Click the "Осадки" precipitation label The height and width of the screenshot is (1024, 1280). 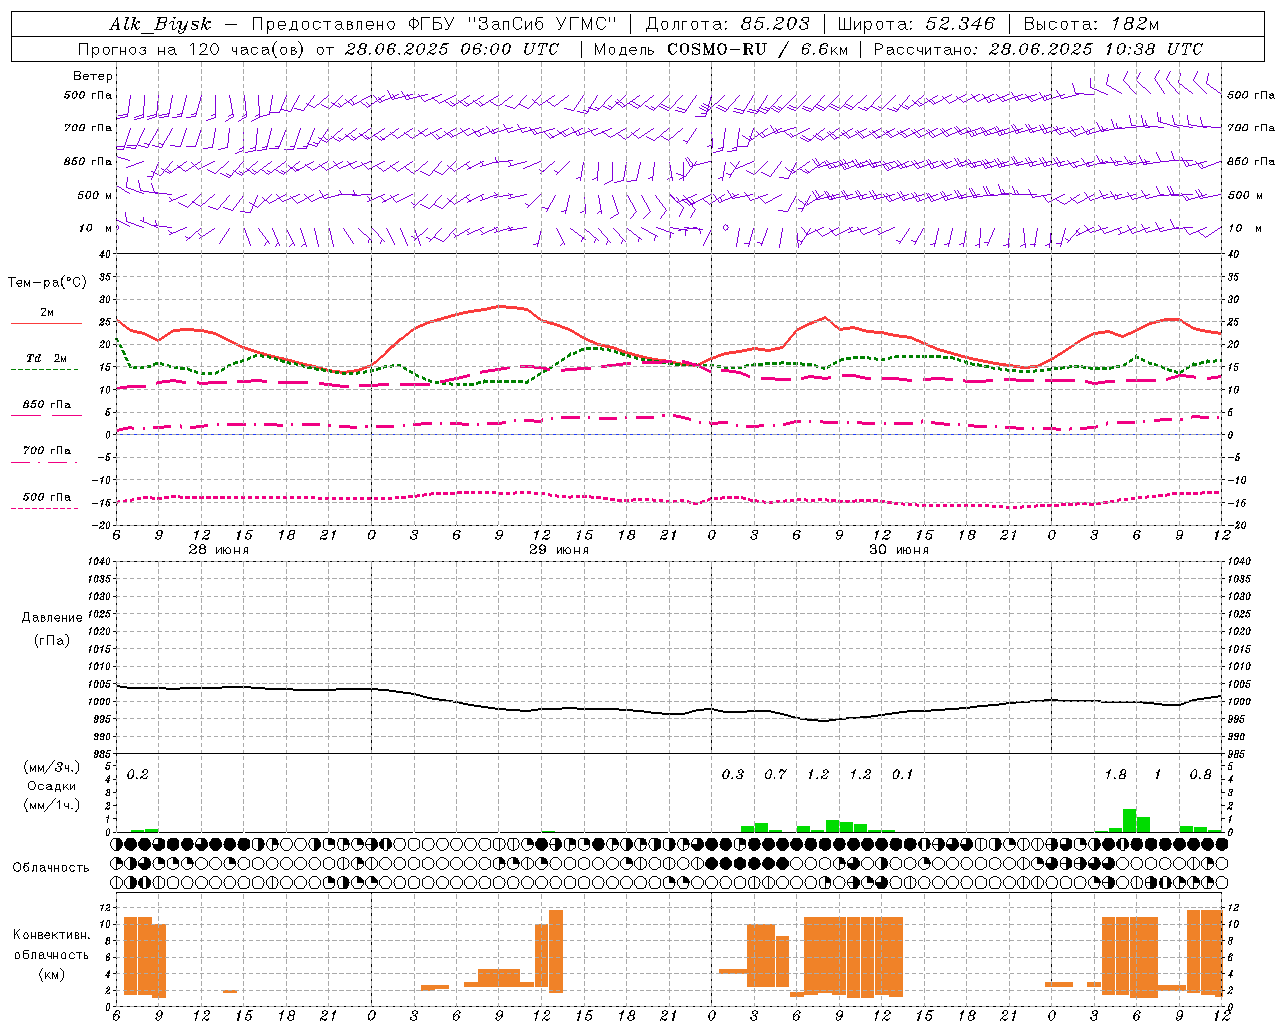[52, 786]
